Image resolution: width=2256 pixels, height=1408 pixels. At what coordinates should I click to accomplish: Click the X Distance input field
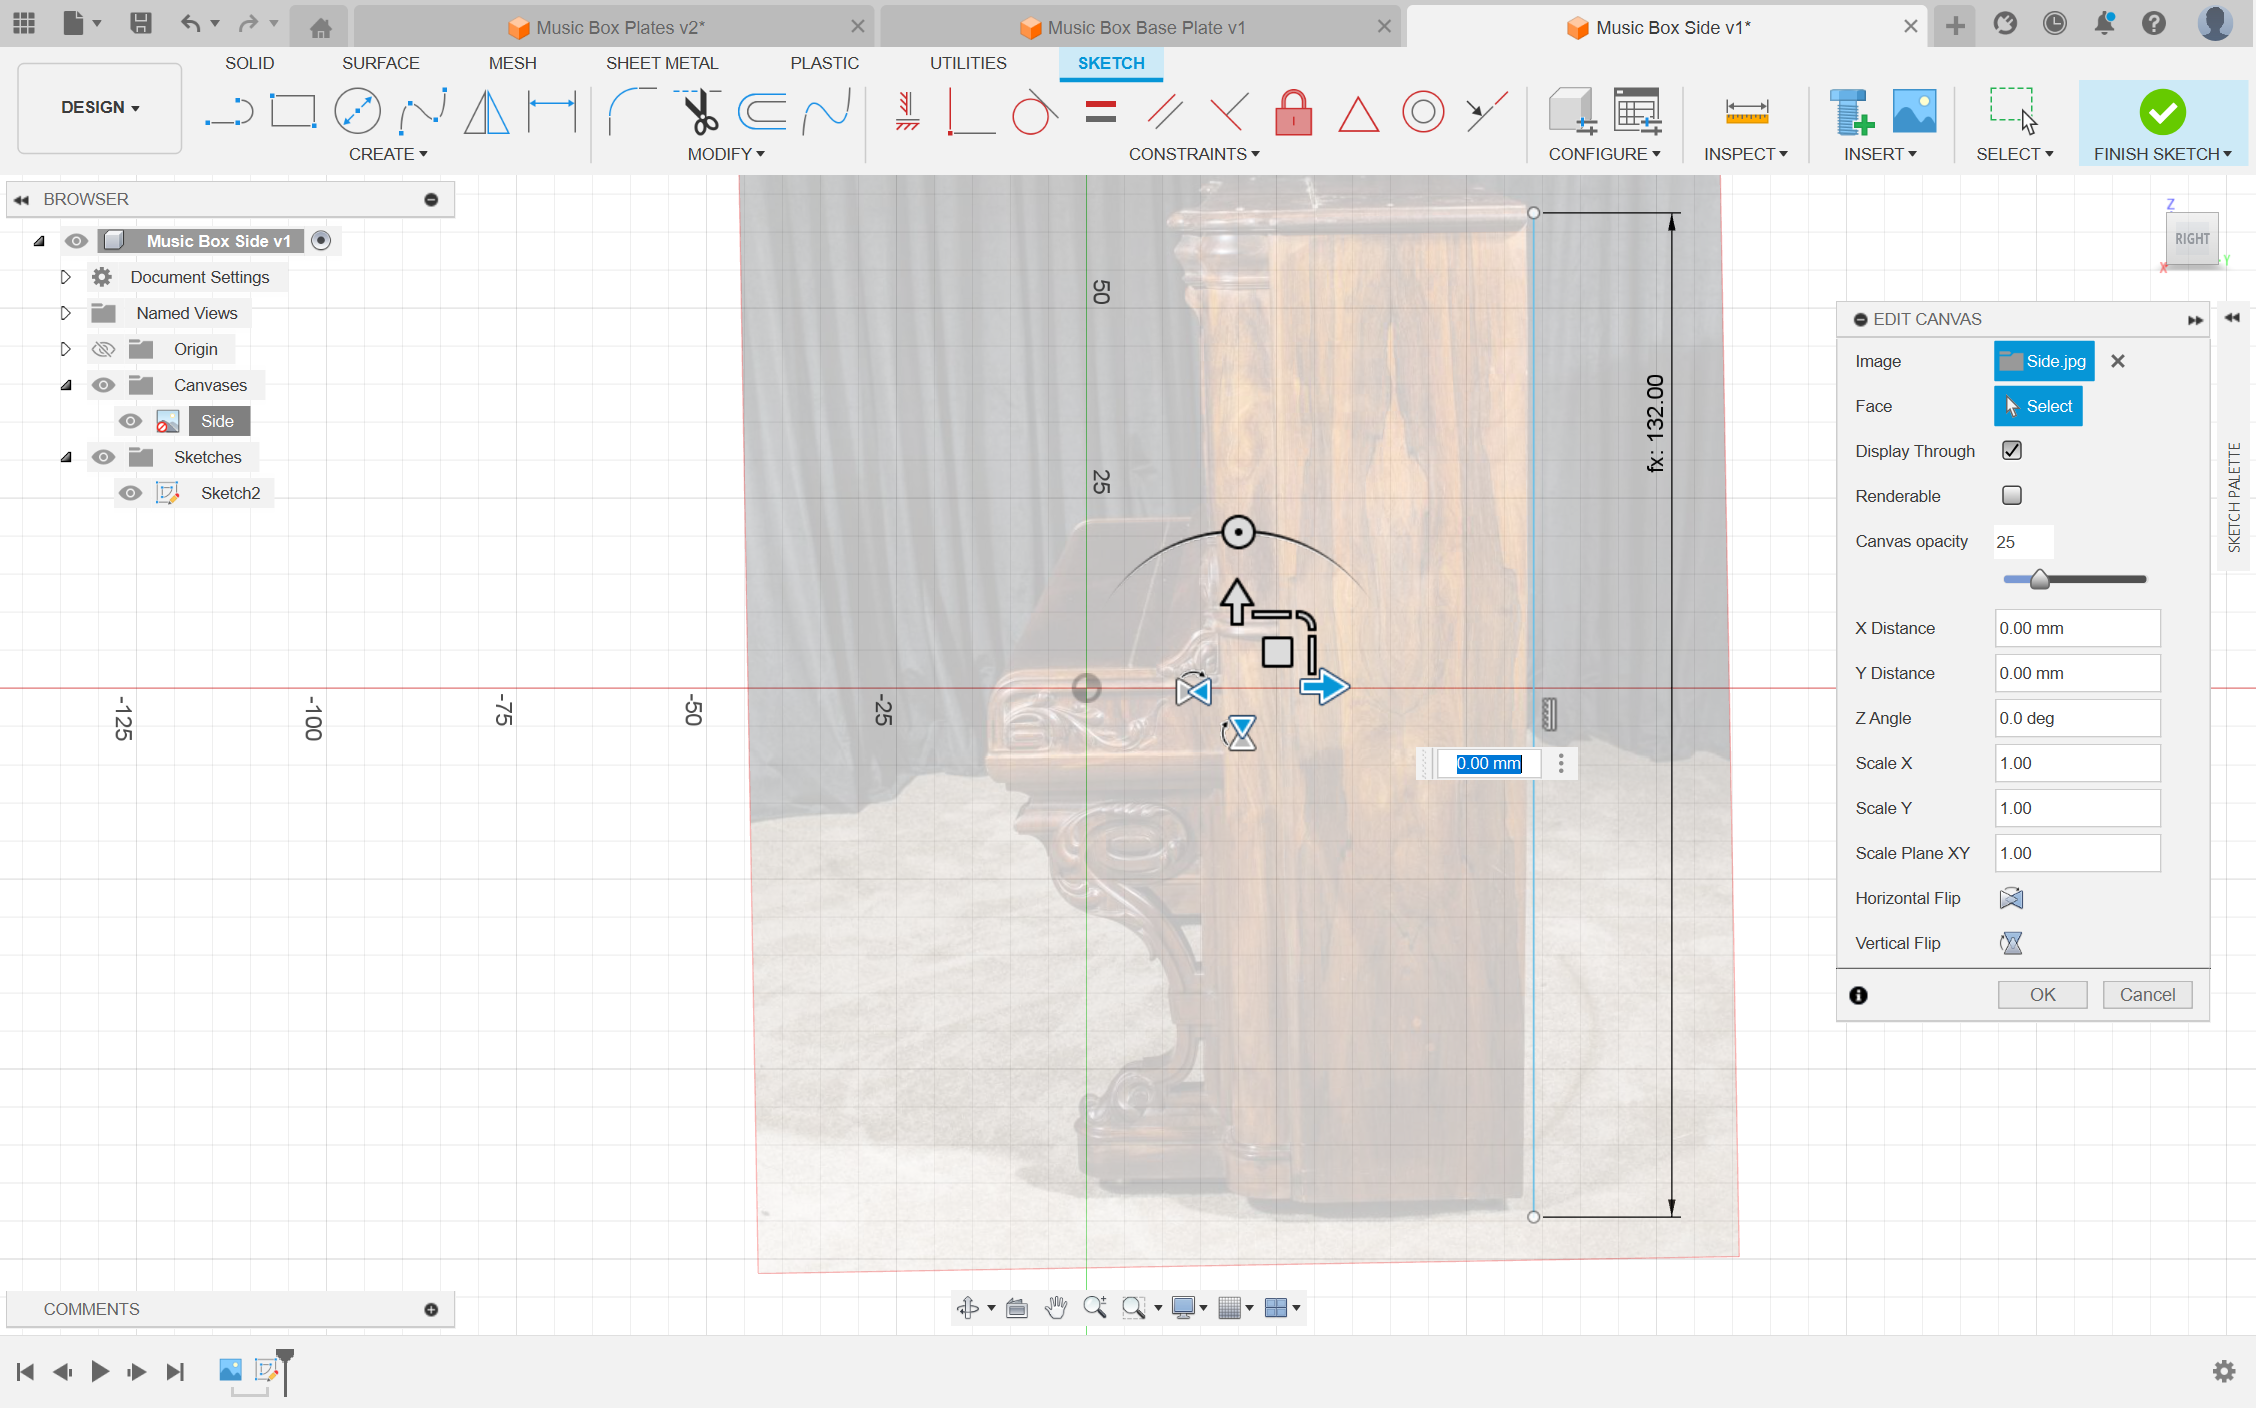pos(2076,628)
